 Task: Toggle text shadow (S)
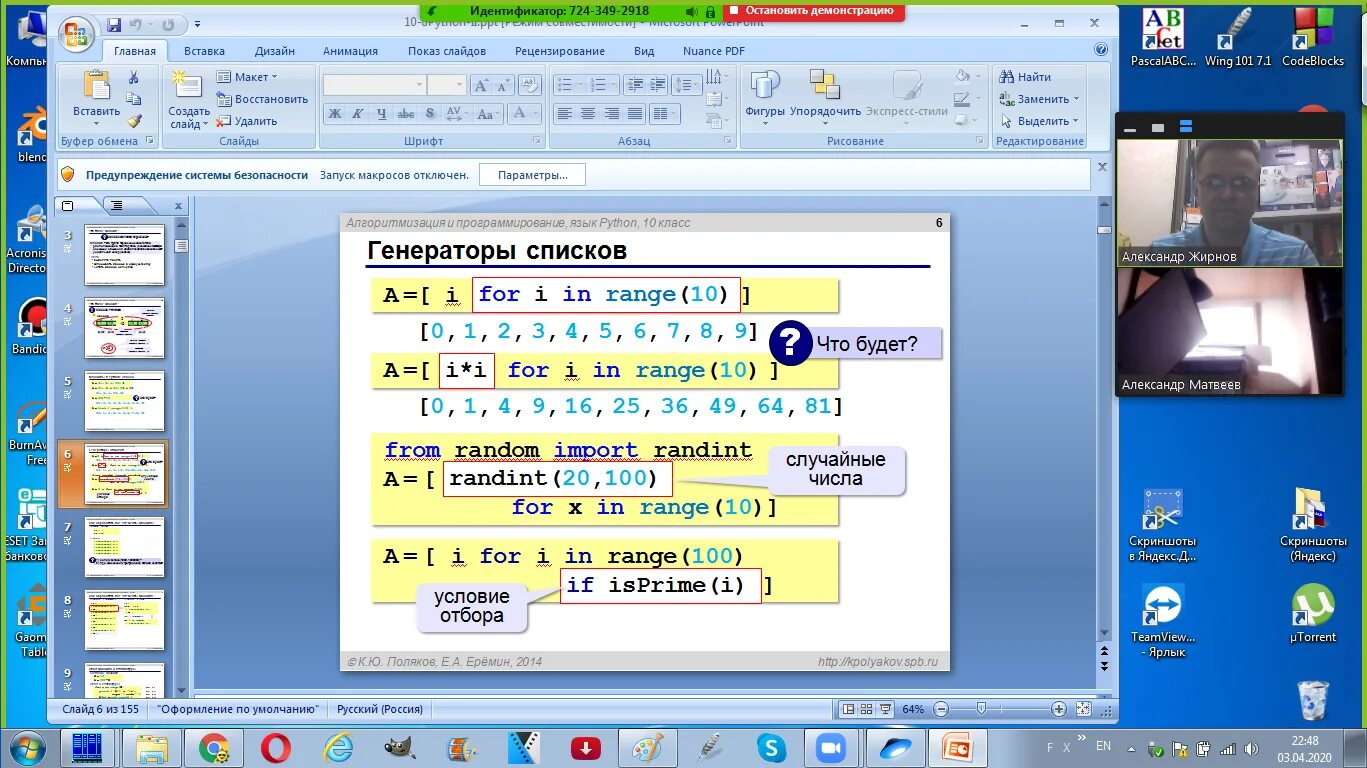click(429, 114)
